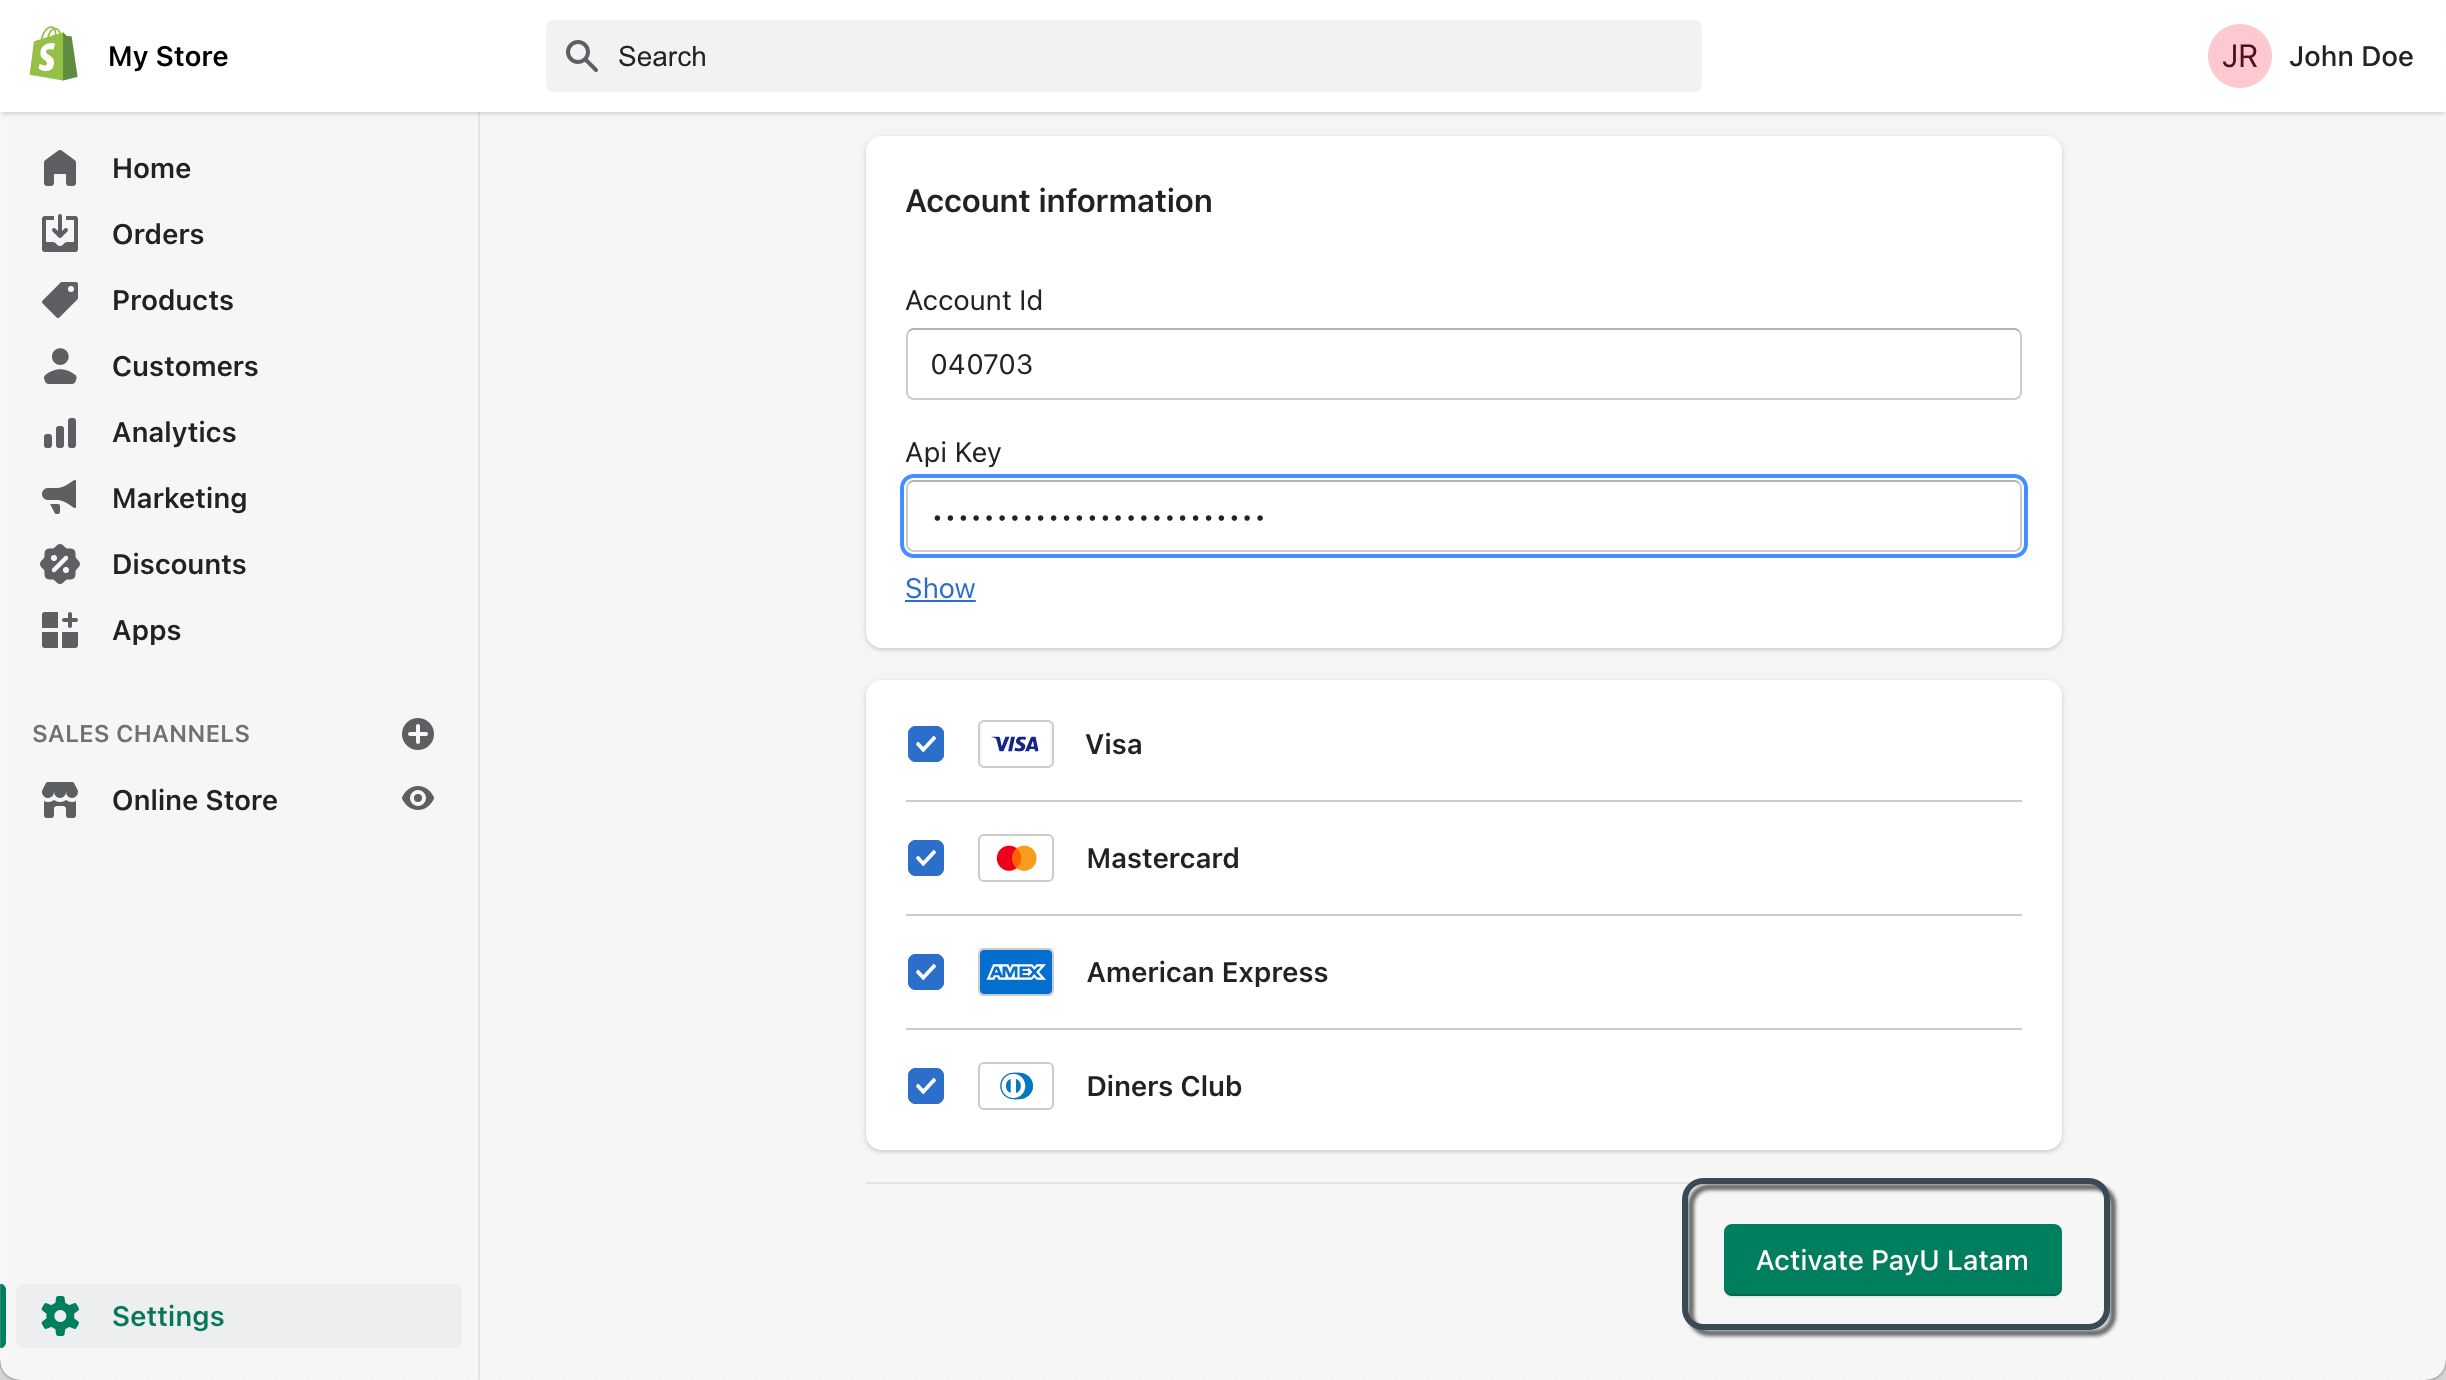The image size is (2446, 1380).
Task: Uncheck the Diners Club checkbox
Action: click(x=926, y=1086)
